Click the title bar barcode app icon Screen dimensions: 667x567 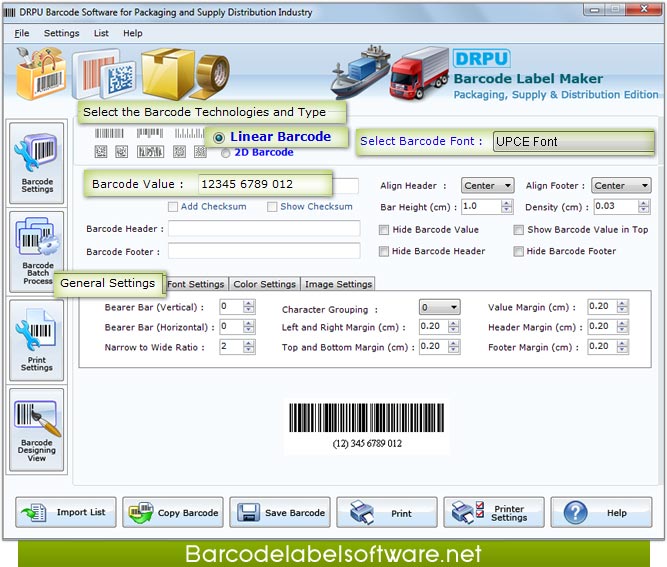click(9, 12)
